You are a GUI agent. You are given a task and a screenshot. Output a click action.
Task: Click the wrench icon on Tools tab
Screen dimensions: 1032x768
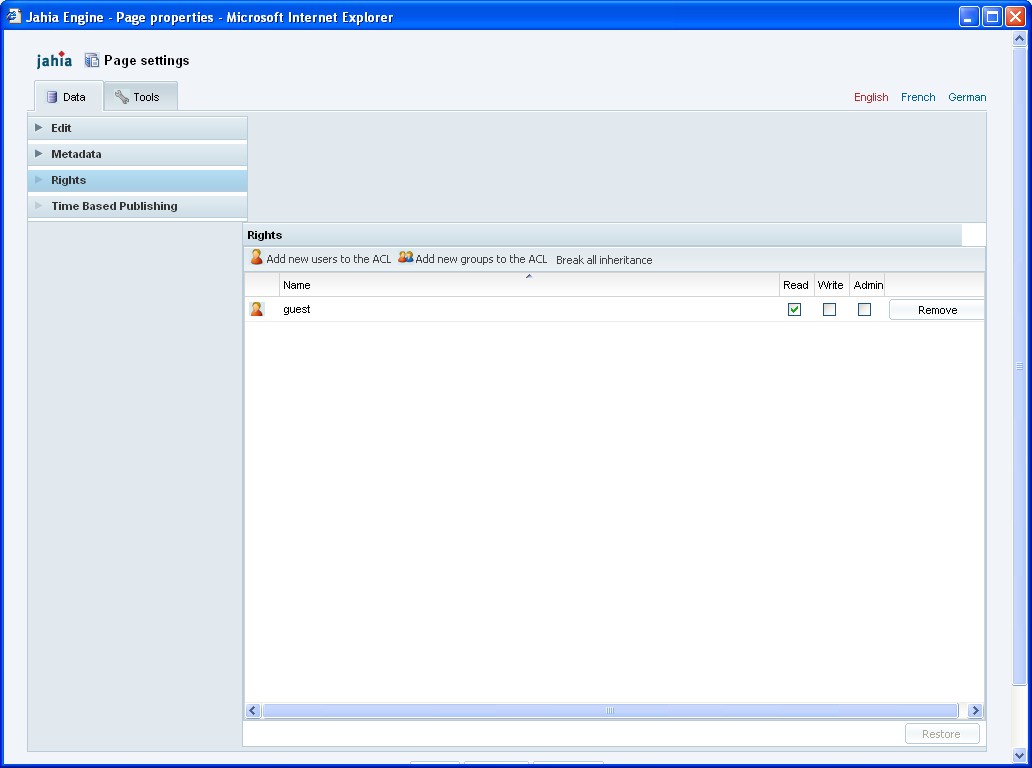(122, 97)
